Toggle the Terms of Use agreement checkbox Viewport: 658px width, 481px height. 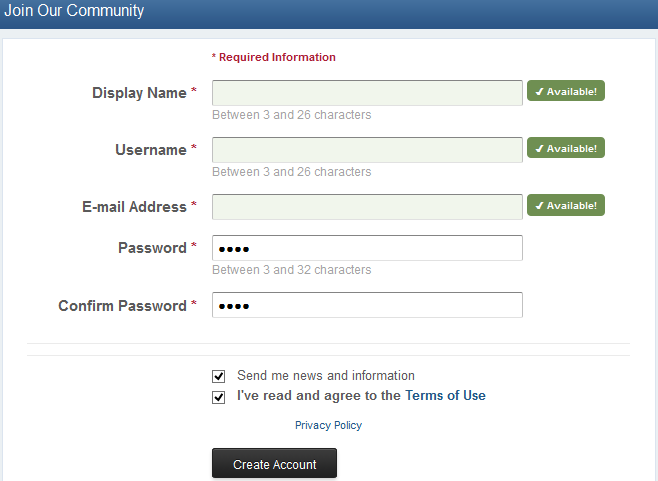219,397
